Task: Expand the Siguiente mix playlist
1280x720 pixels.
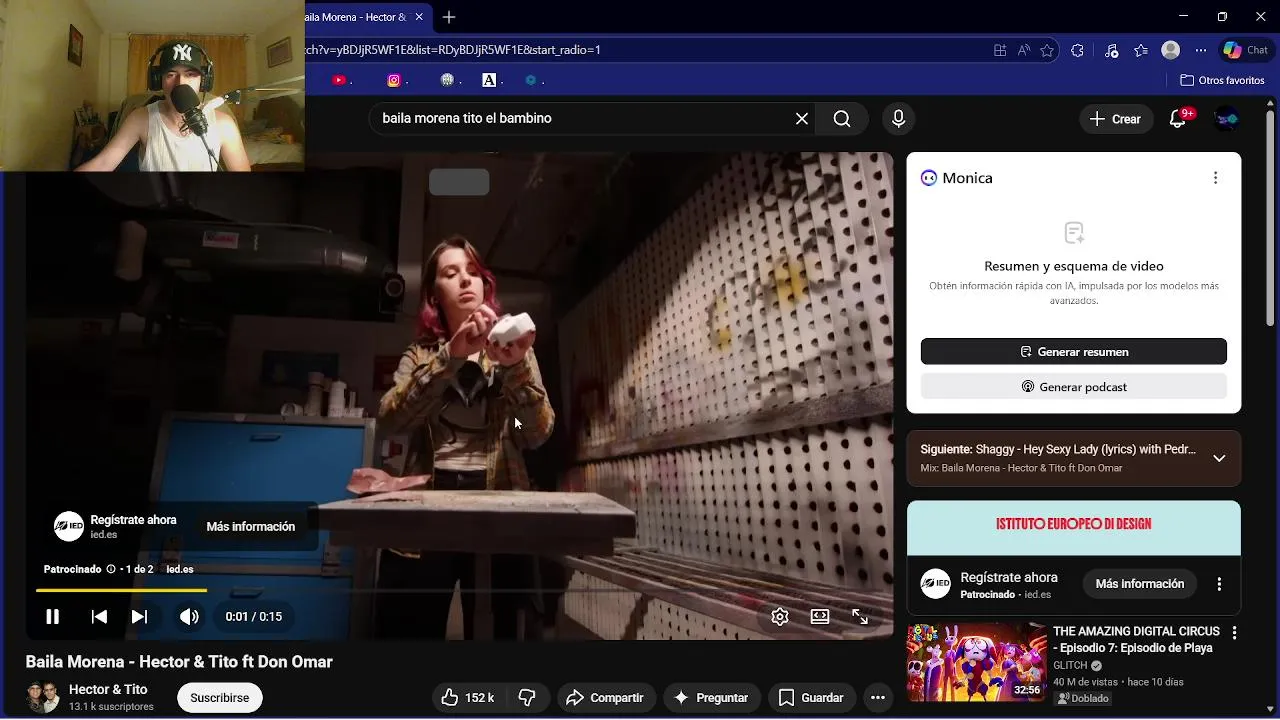Action: [x=1219, y=458]
